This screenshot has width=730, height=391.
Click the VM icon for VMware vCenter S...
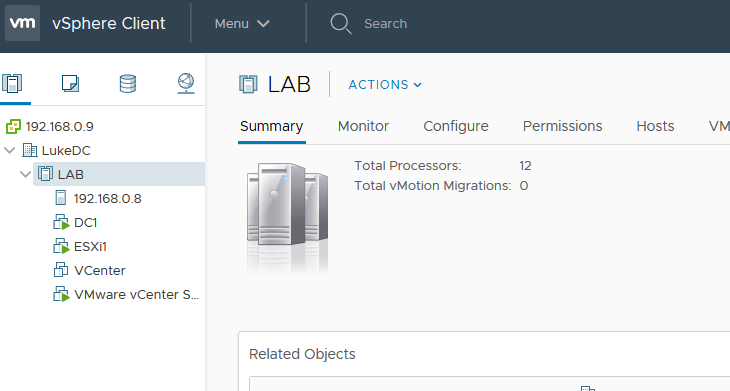pyautogui.click(x=61, y=294)
